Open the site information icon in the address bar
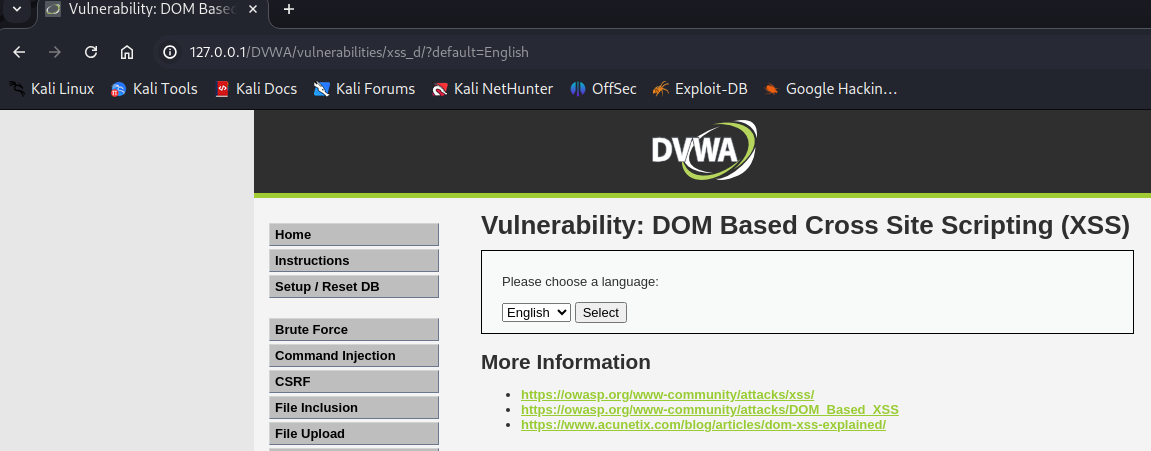 (170, 52)
